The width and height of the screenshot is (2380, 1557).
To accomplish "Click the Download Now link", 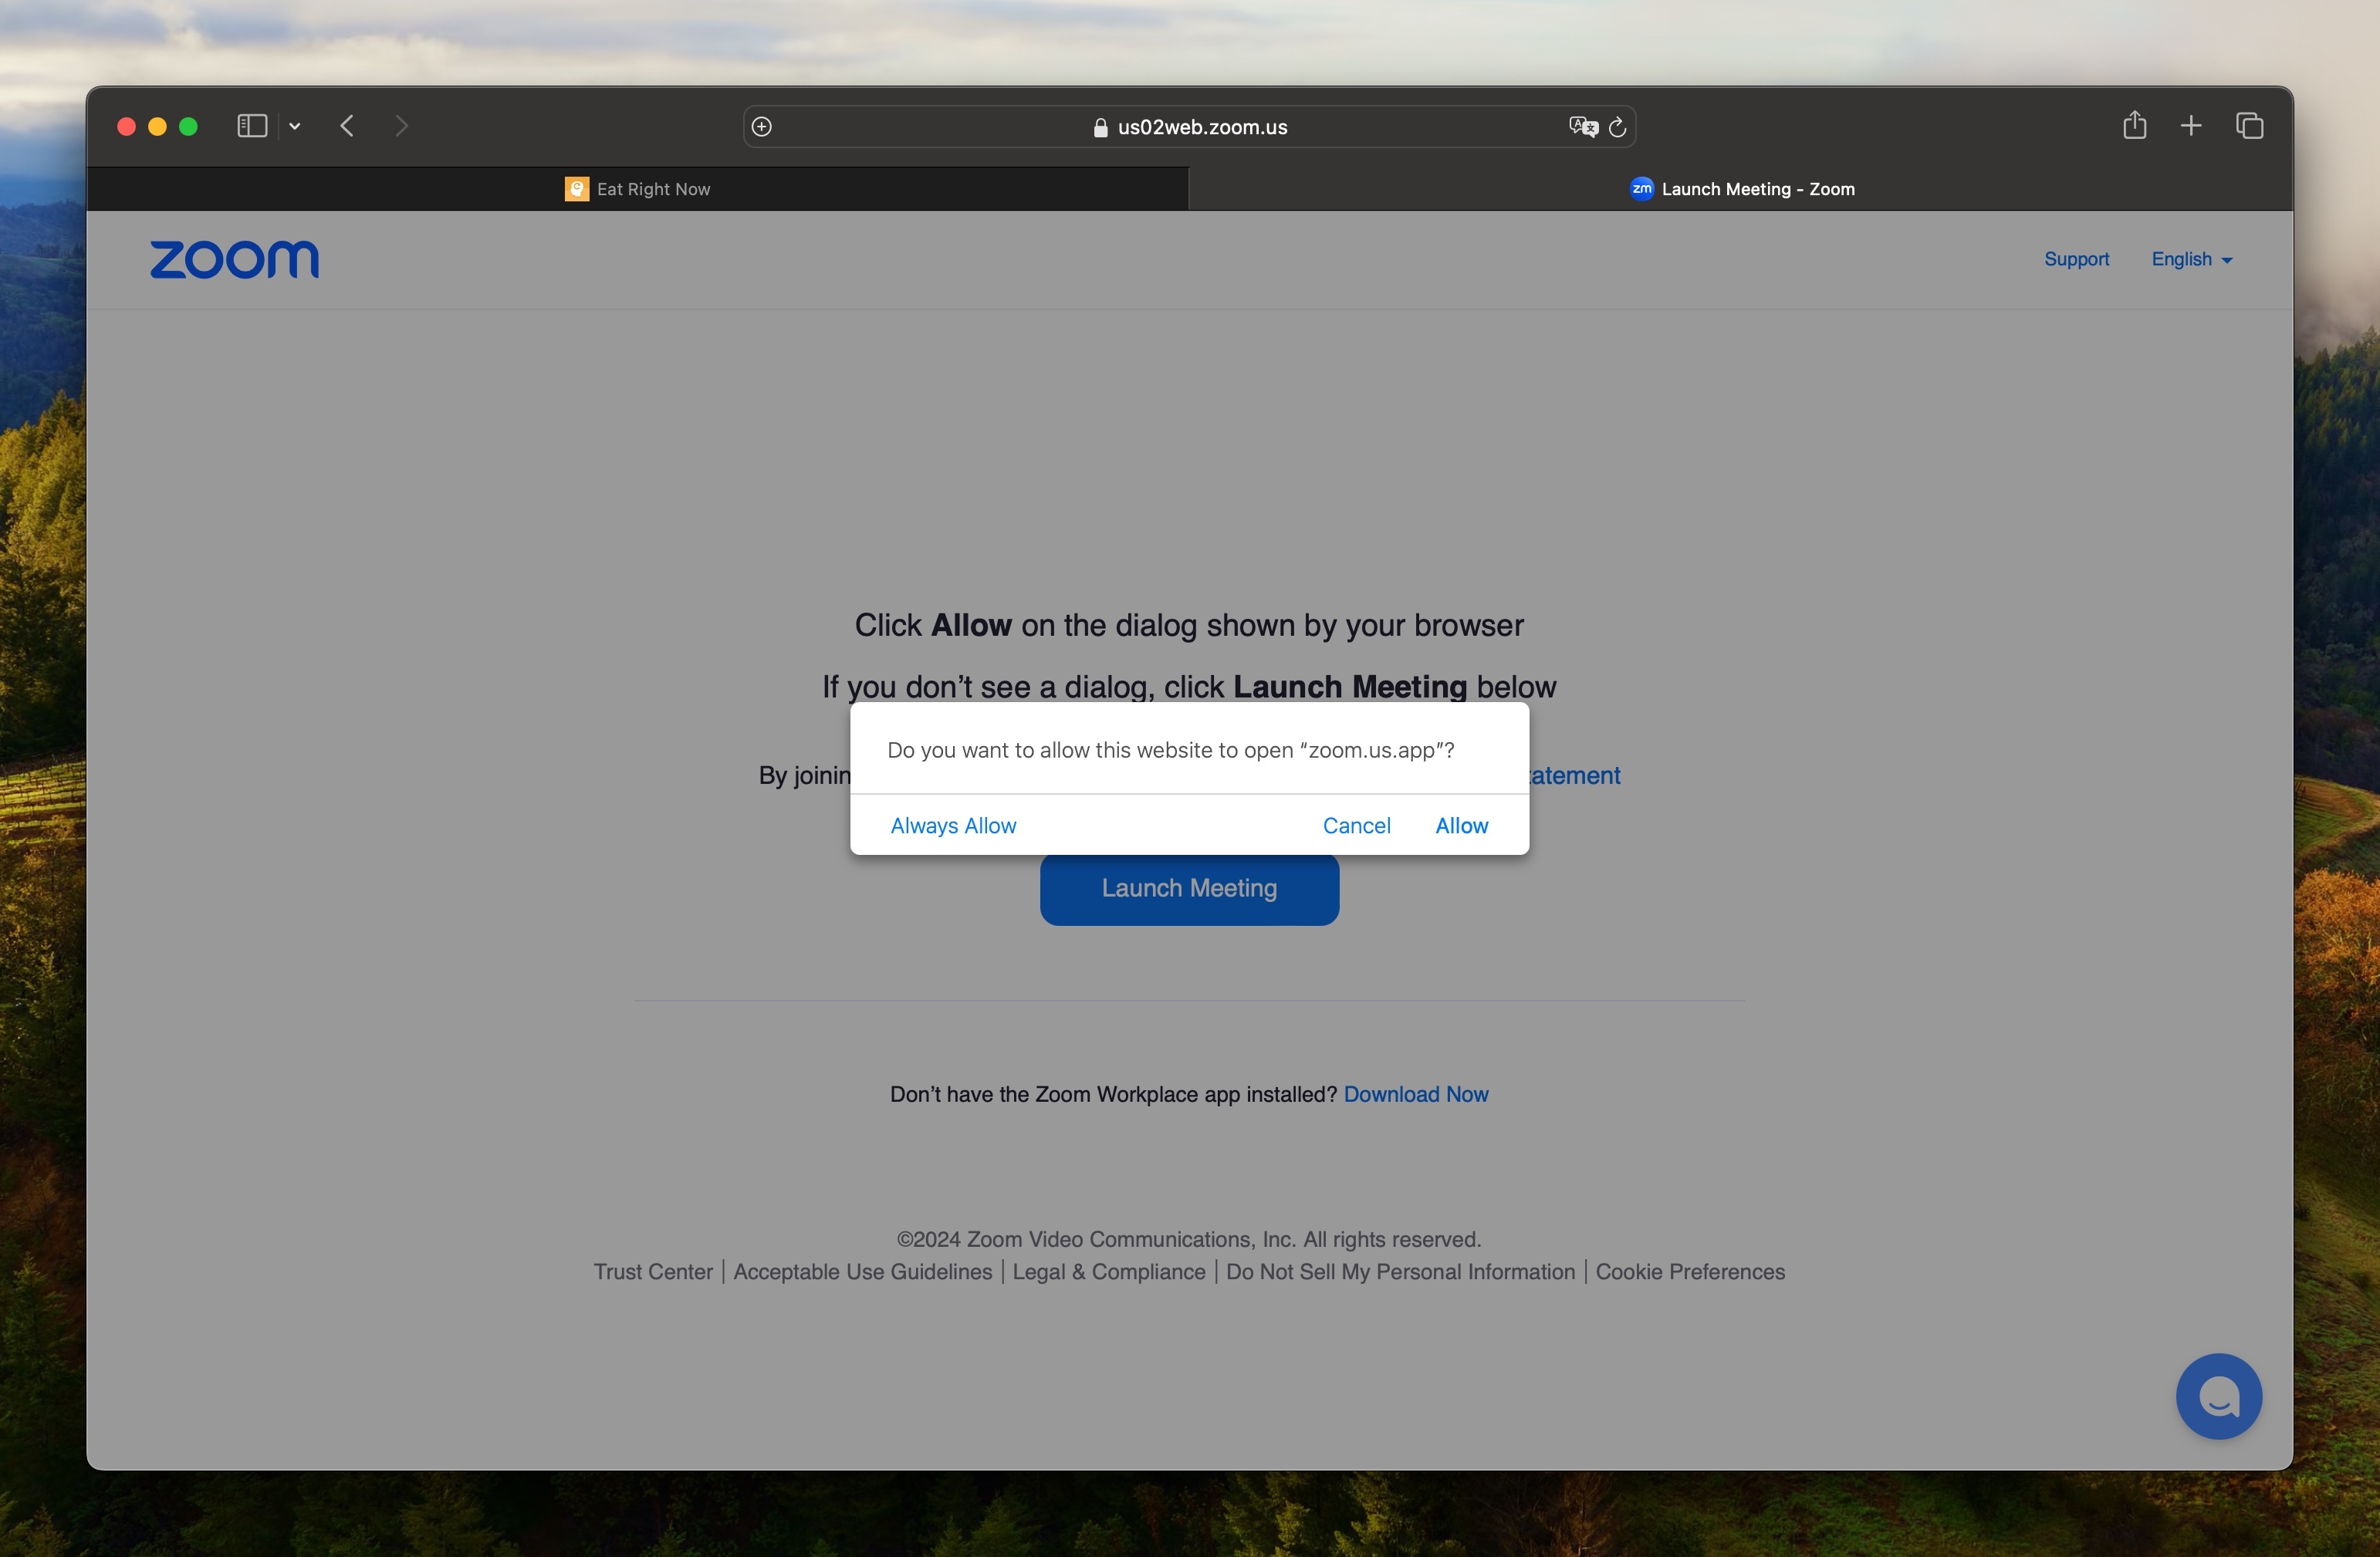I will [1416, 1094].
